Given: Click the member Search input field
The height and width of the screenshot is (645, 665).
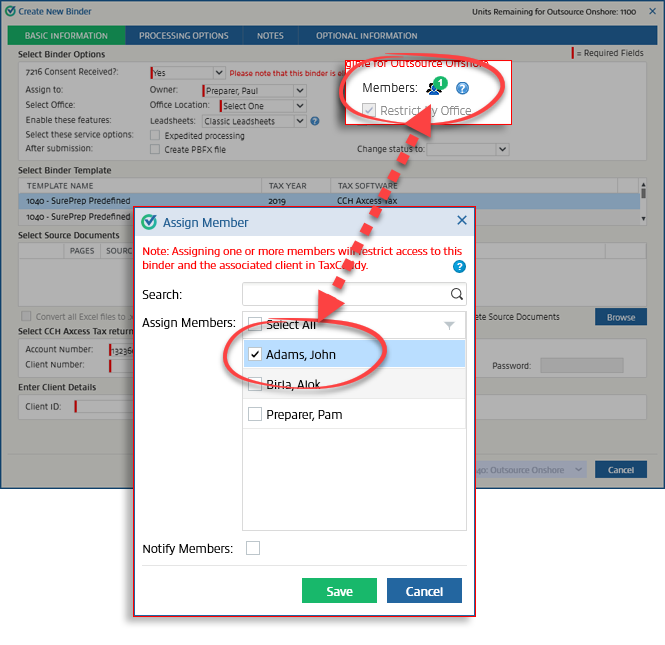Looking at the screenshot, I should (x=354, y=294).
